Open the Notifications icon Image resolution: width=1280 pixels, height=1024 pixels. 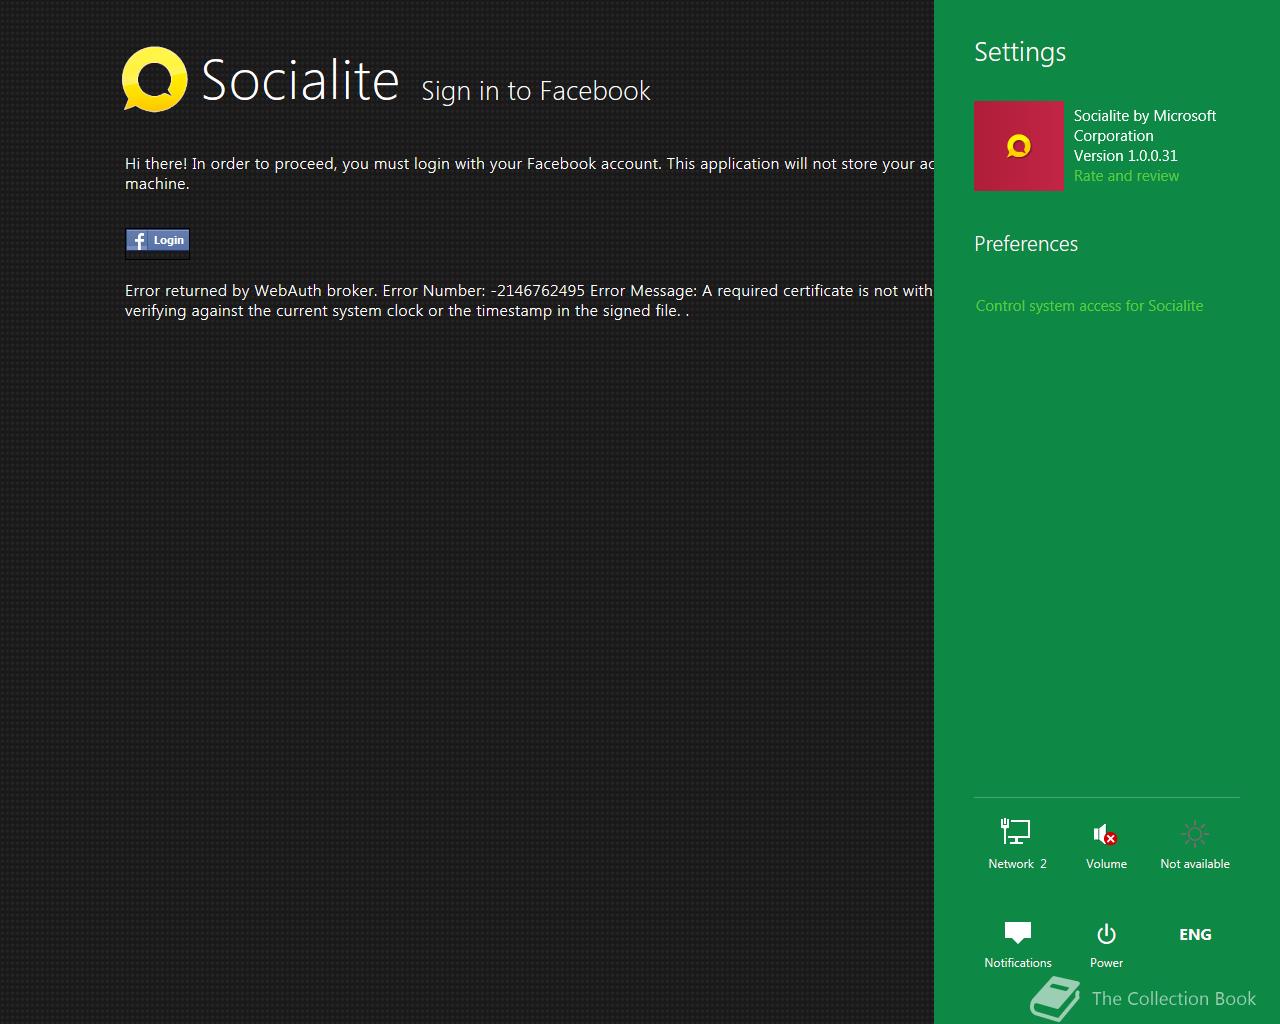pyautogui.click(x=1017, y=945)
